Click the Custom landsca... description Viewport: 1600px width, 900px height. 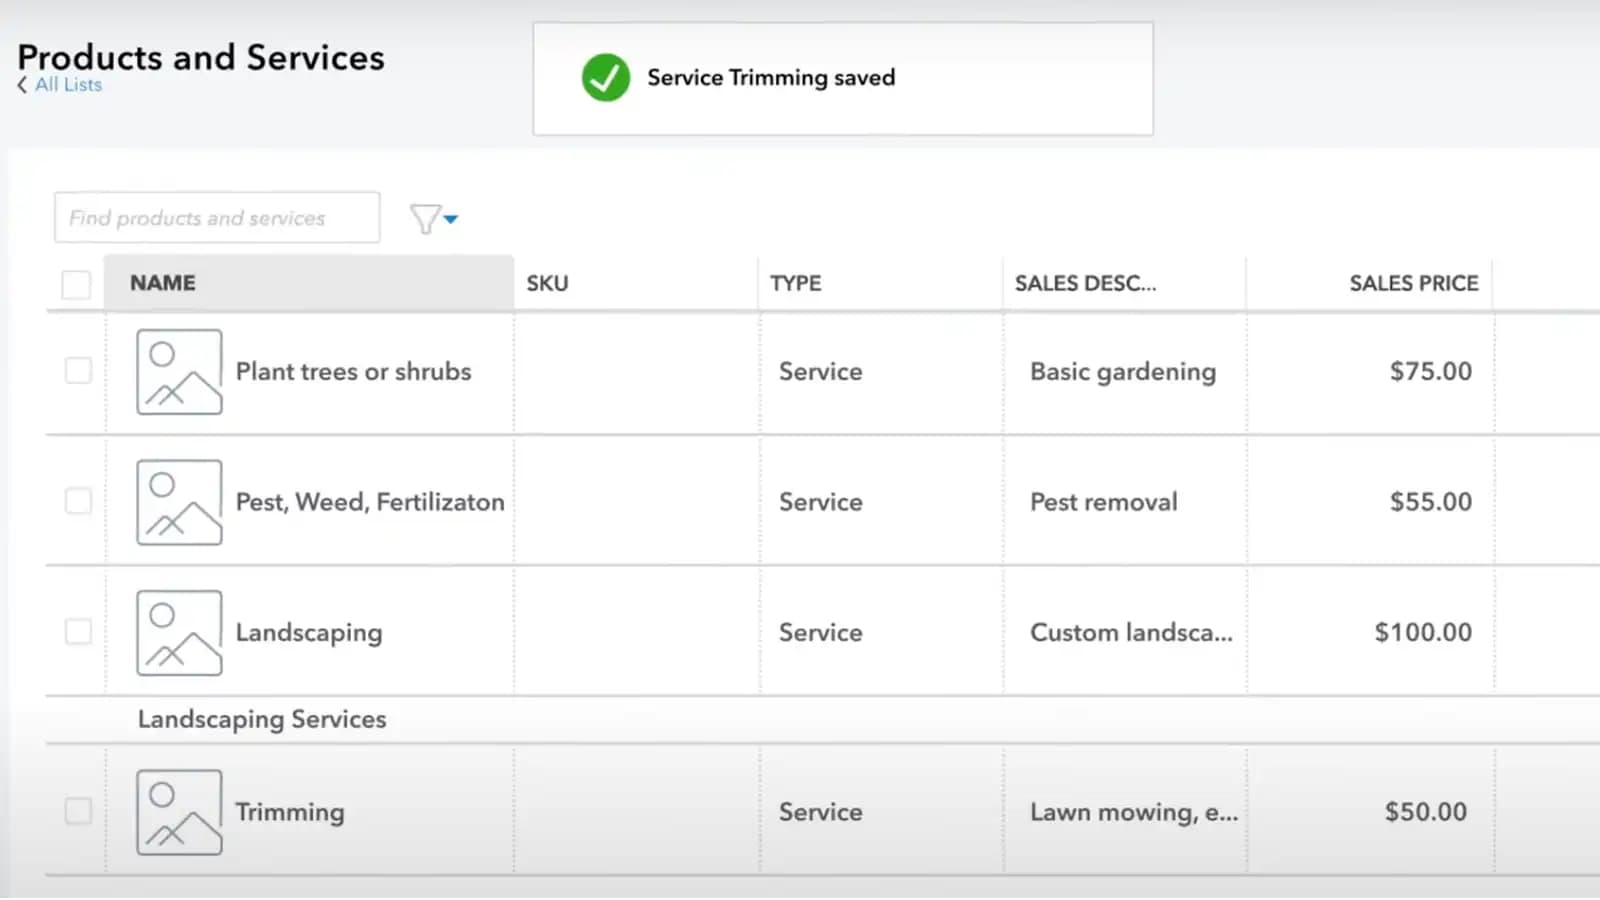[x=1131, y=632]
